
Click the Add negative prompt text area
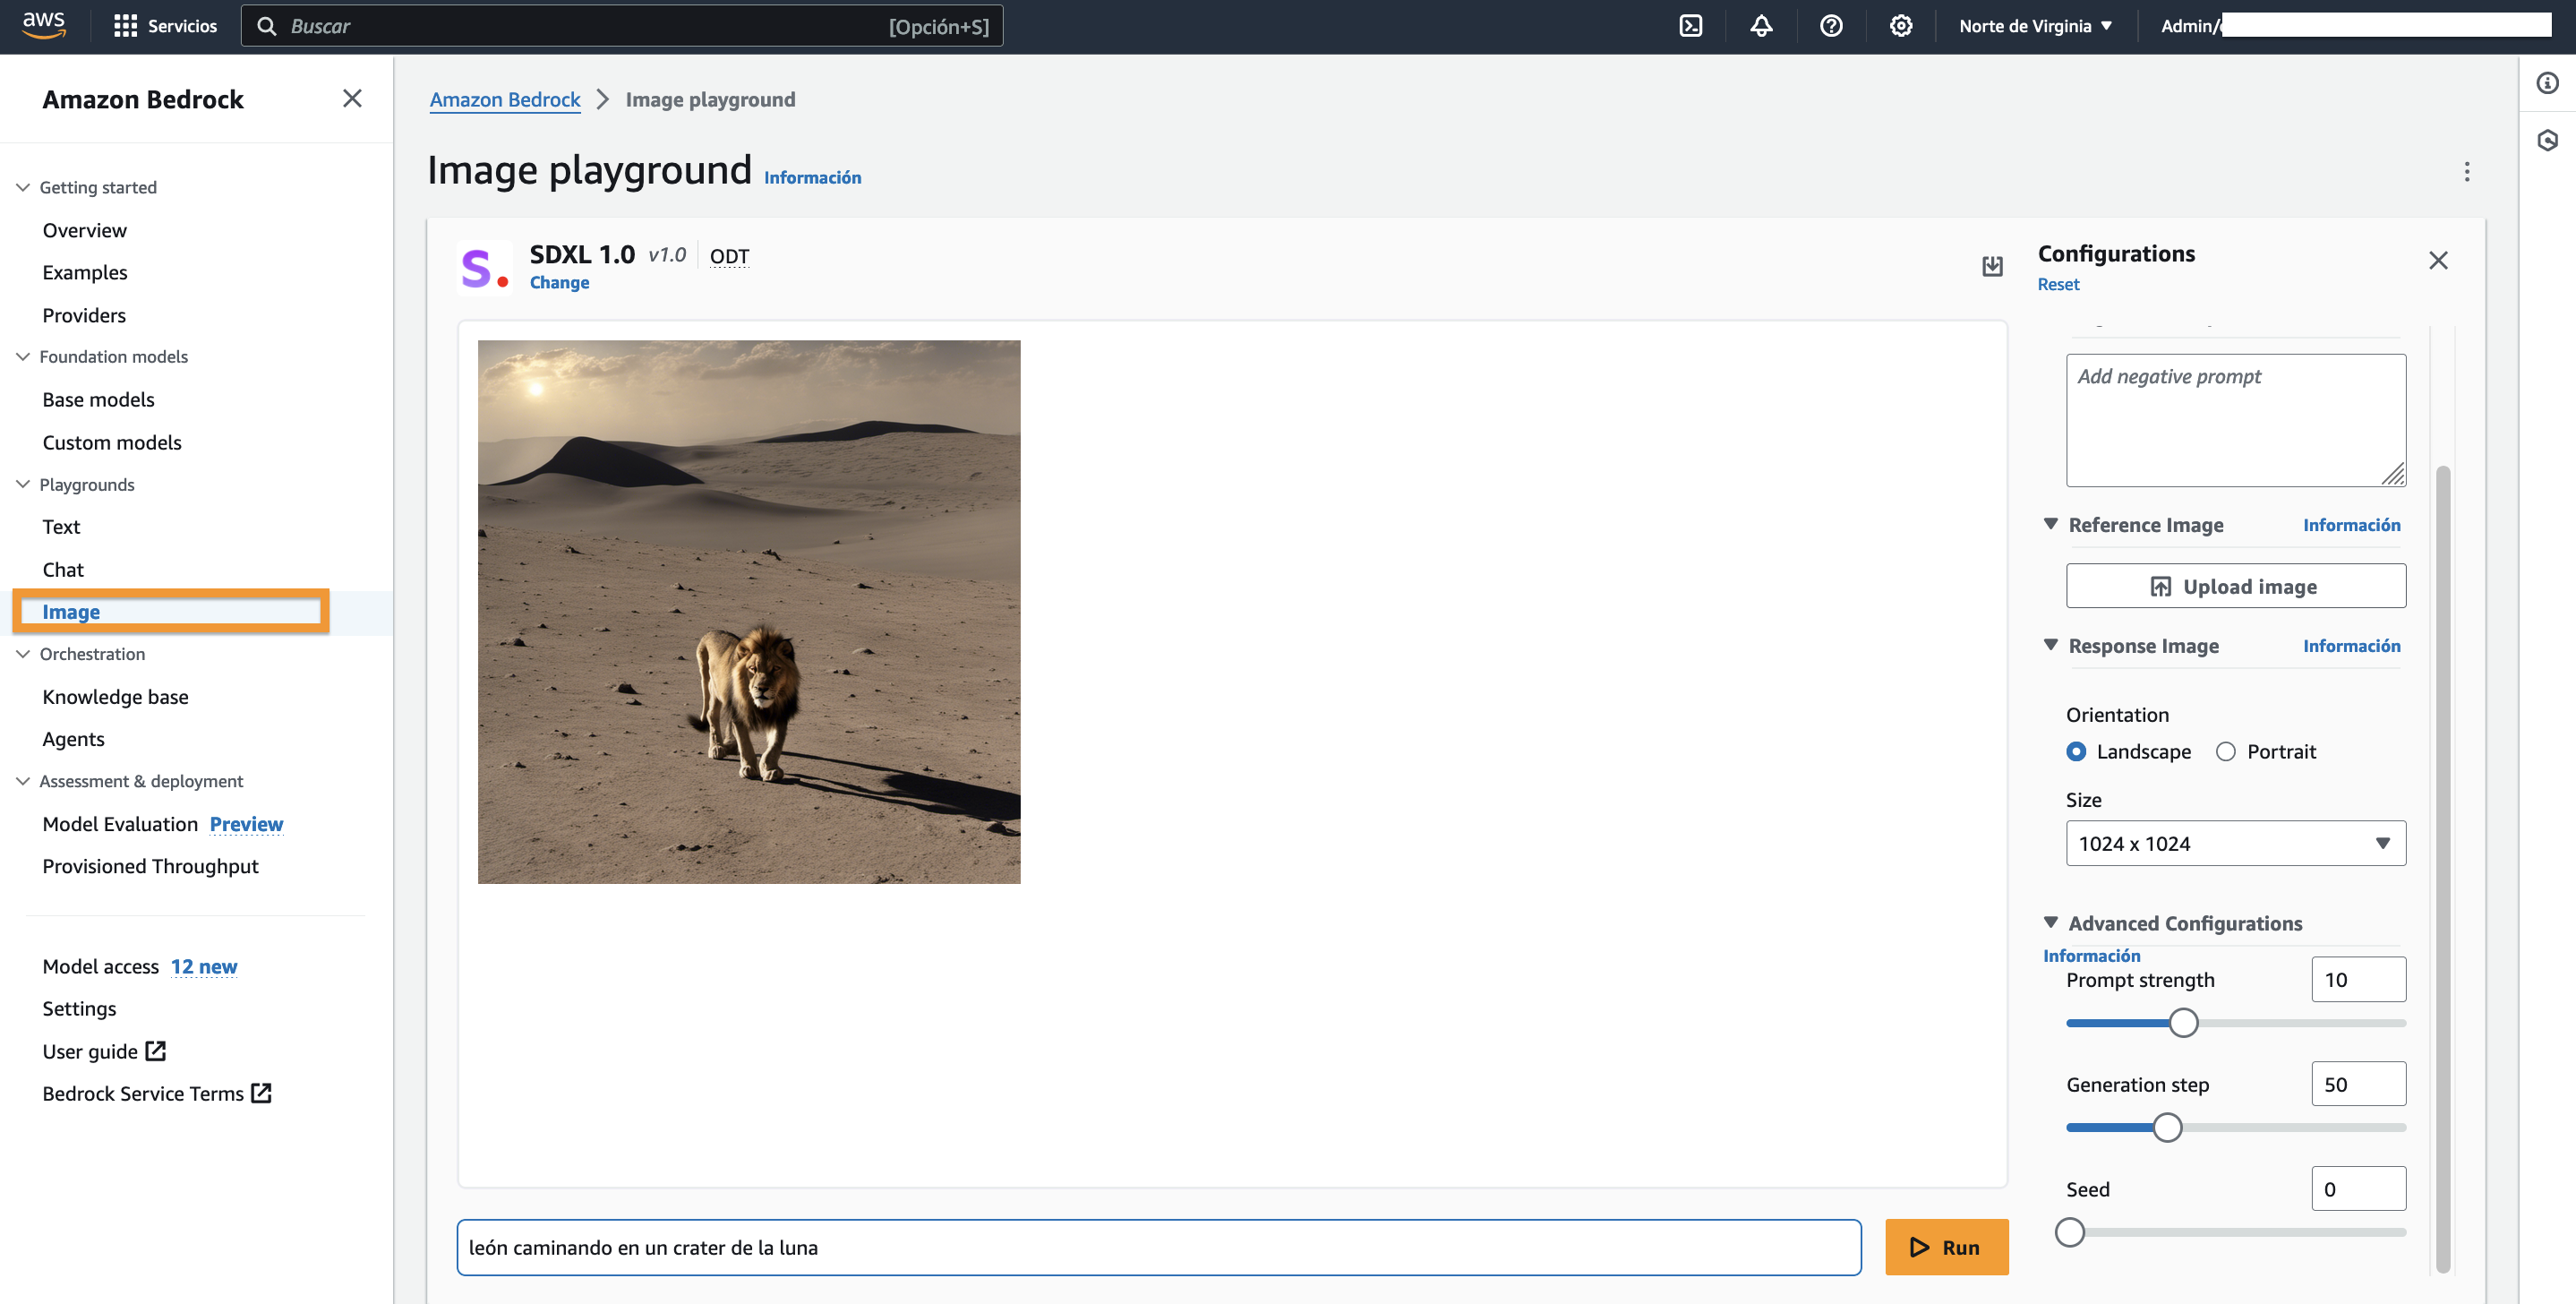2235,420
